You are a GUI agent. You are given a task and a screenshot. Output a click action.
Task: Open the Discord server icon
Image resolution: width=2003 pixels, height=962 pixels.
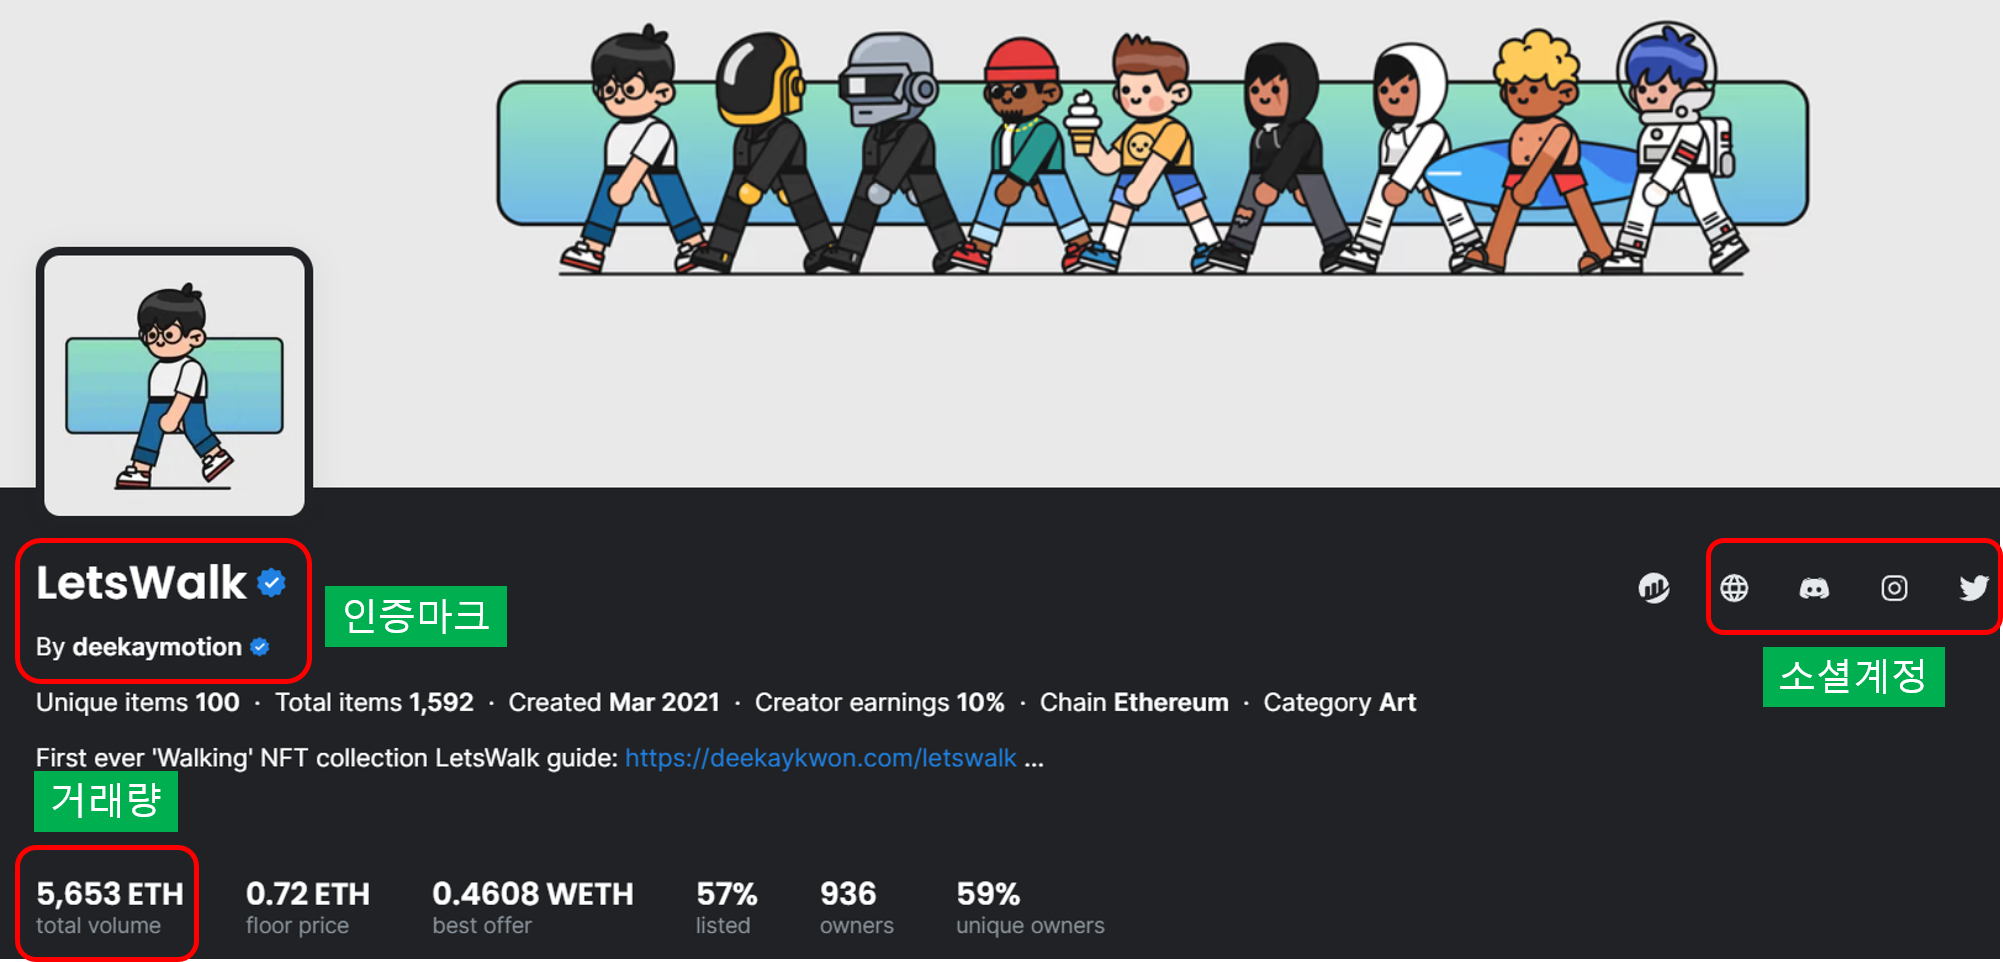coord(1814,588)
